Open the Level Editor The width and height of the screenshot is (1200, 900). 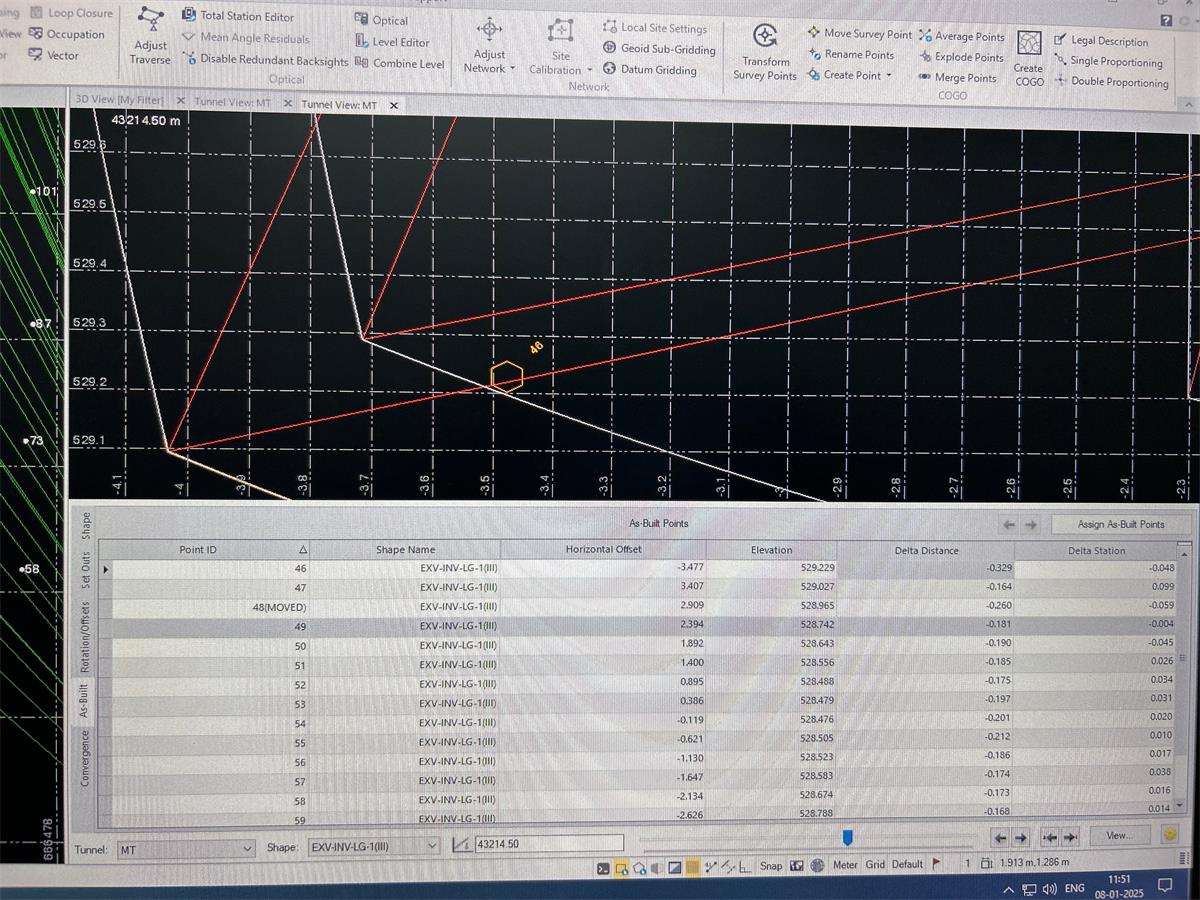[x=392, y=42]
